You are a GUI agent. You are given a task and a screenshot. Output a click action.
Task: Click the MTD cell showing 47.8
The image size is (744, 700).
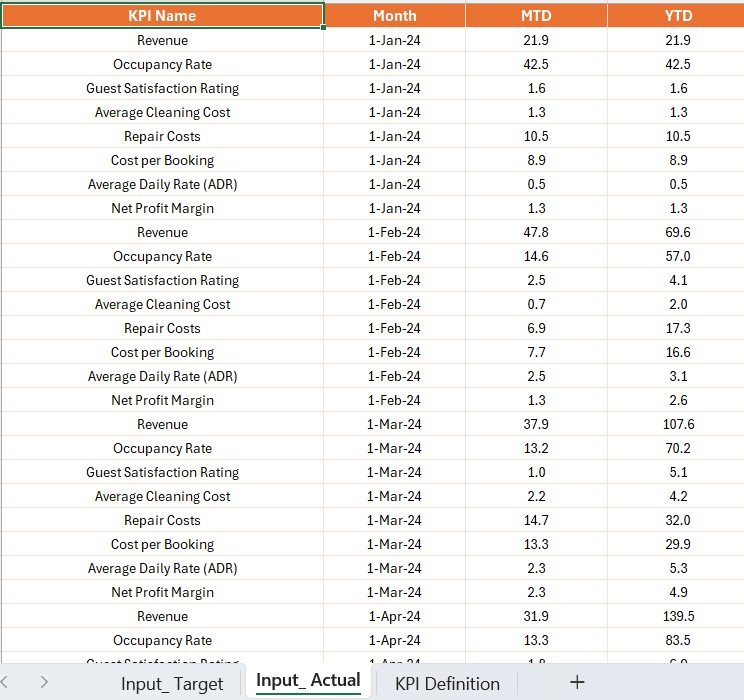tap(535, 232)
